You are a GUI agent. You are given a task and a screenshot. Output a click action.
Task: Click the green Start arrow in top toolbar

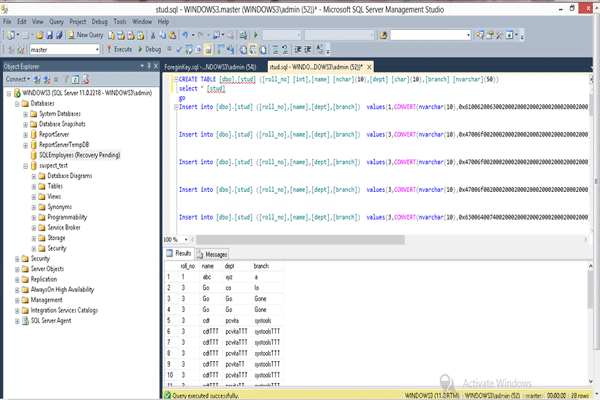(256, 35)
